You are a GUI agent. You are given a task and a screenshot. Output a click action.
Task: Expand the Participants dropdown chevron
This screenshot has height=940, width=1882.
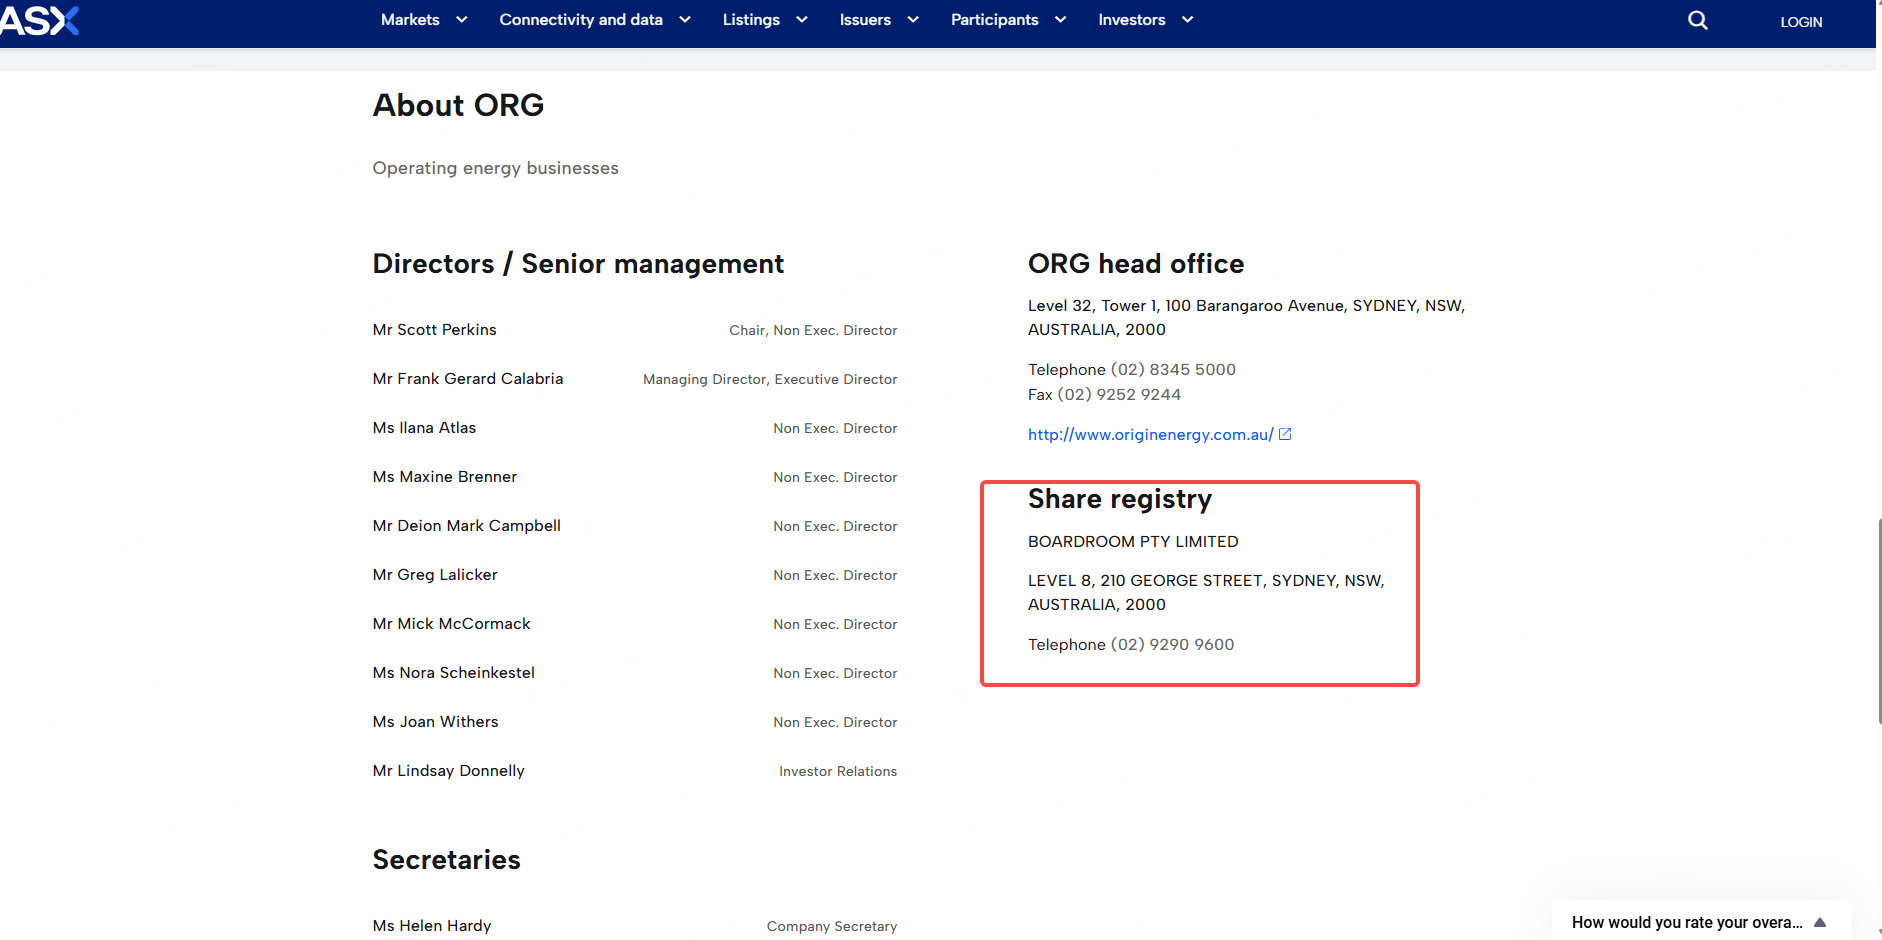[1060, 20]
